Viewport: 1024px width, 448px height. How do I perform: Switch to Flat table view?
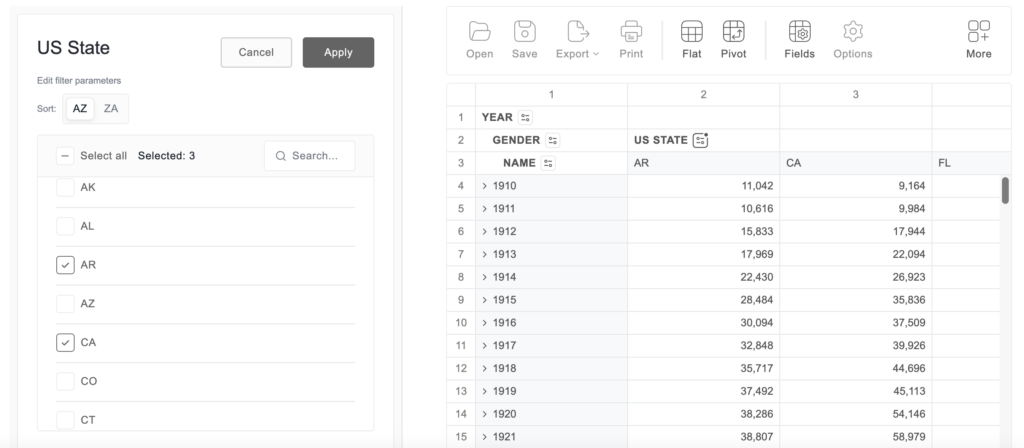[x=692, y=40]
